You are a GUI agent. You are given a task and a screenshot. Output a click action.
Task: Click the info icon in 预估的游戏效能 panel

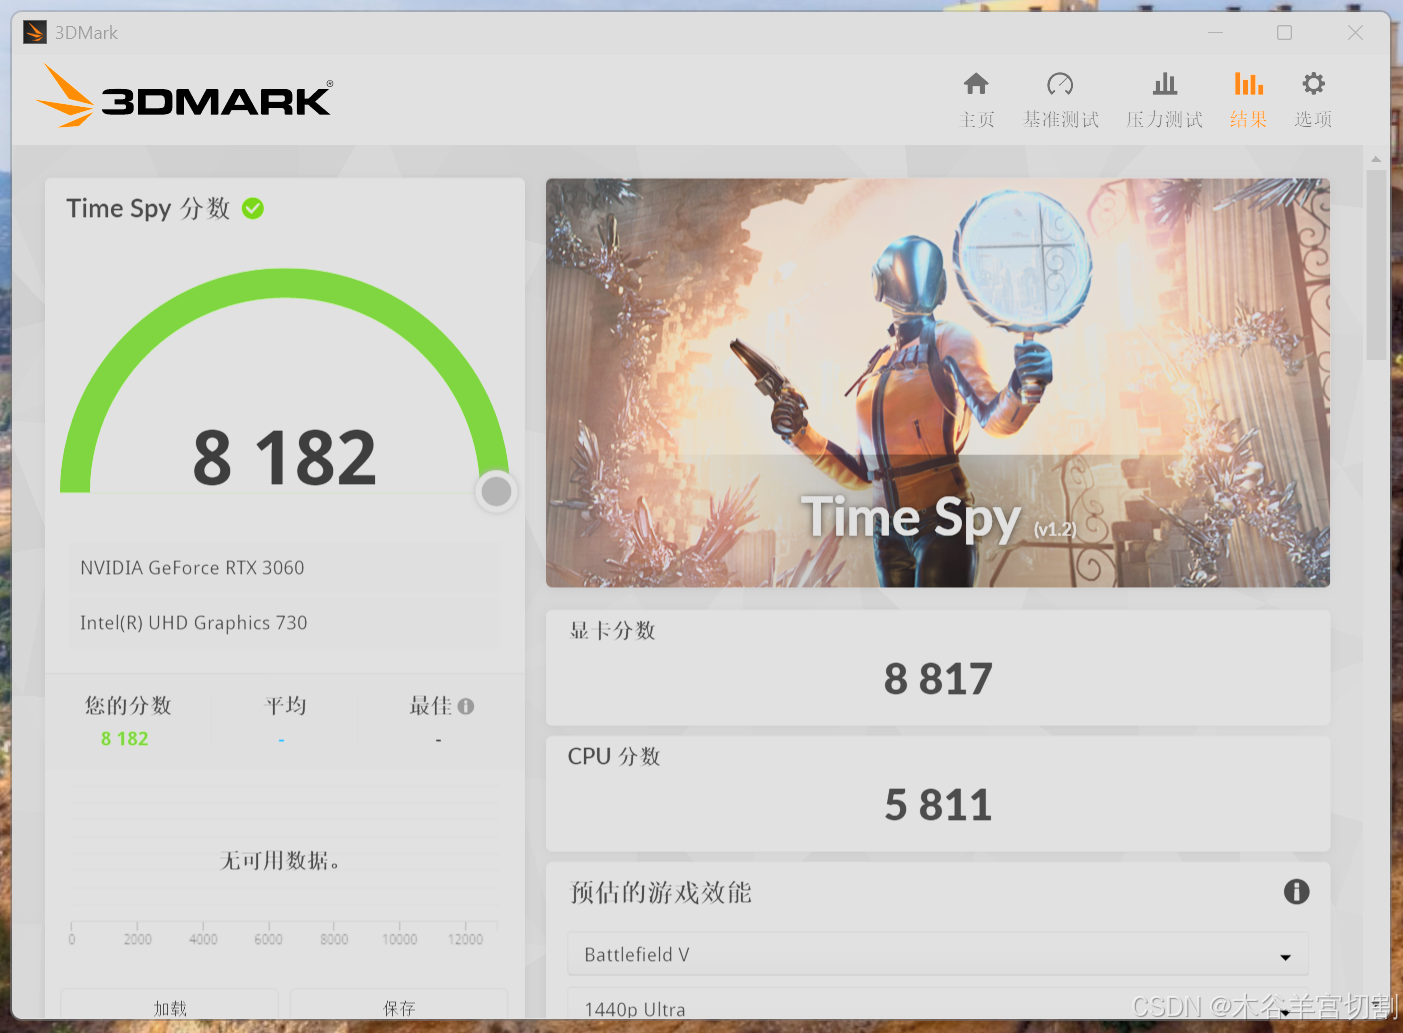point(1296,891)
